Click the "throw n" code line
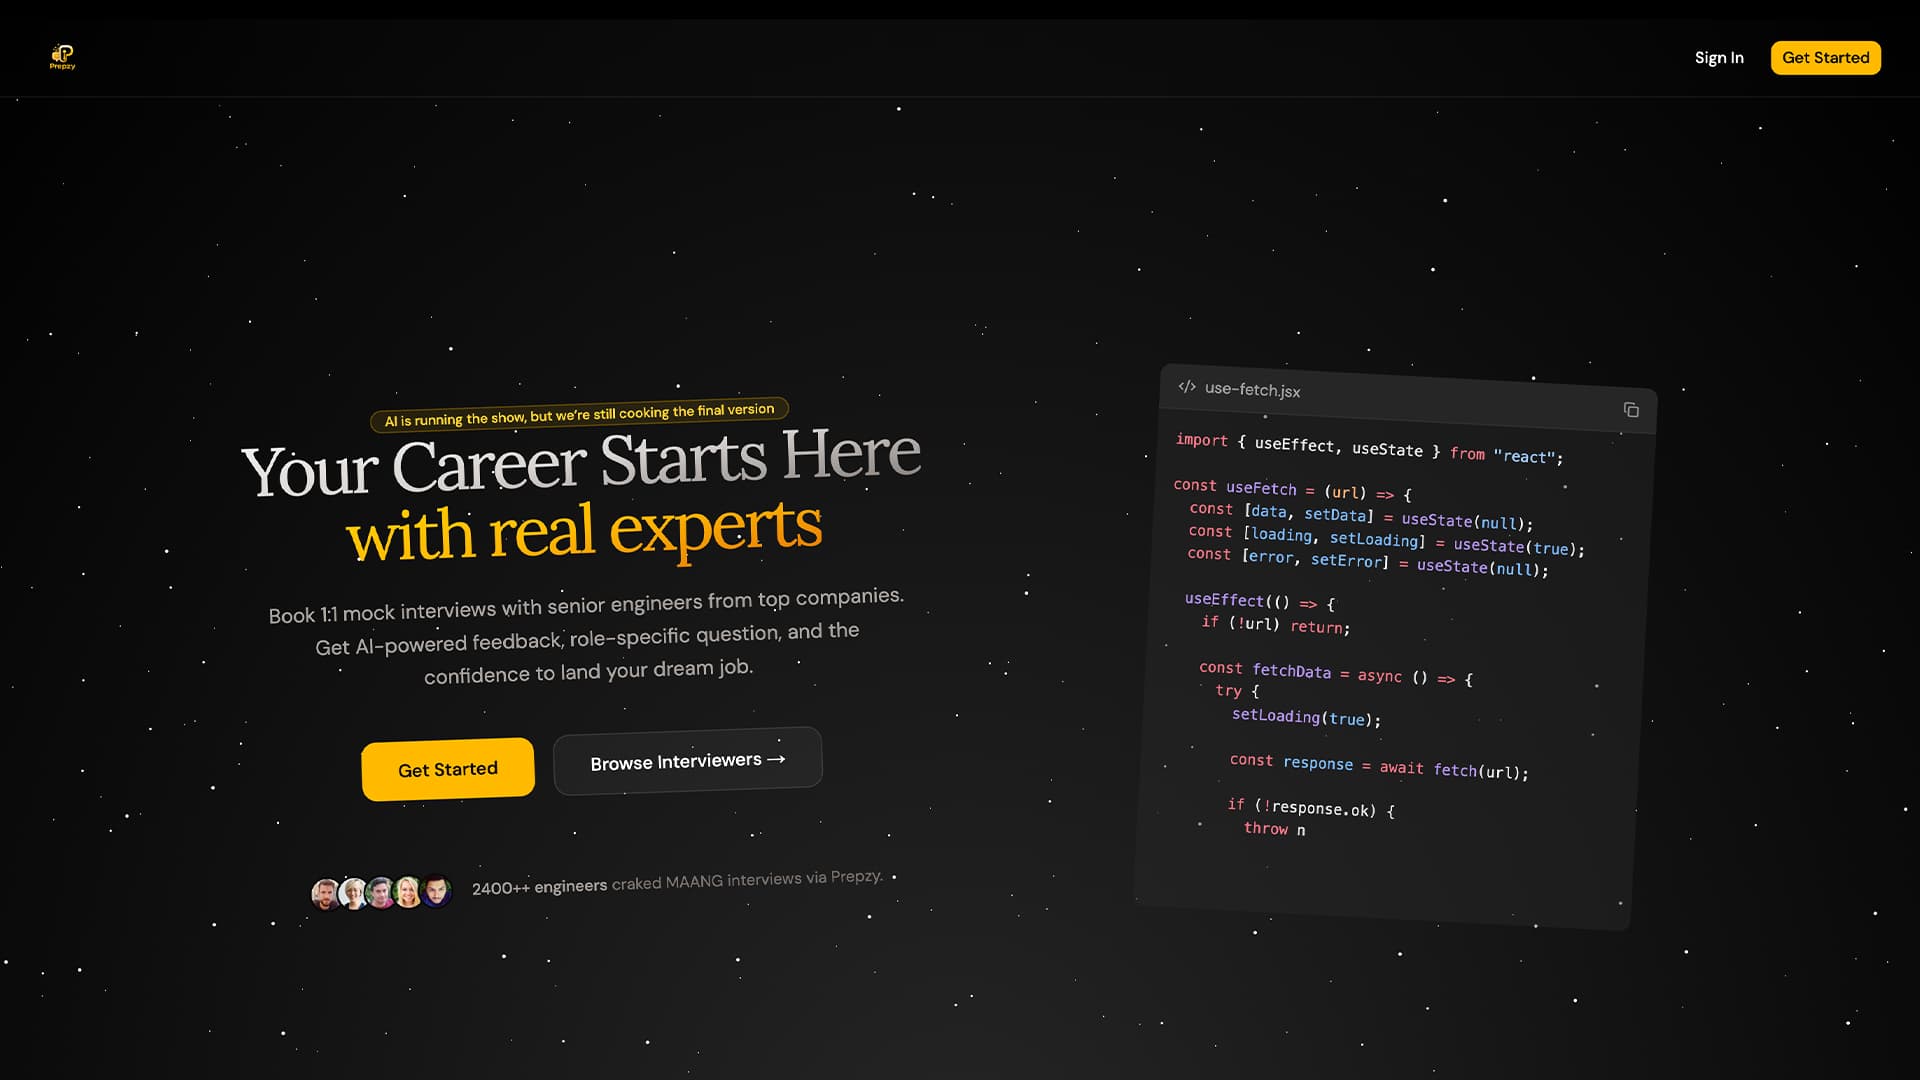Viewport: 1920px width, 1080px height. pos(1274,829)
